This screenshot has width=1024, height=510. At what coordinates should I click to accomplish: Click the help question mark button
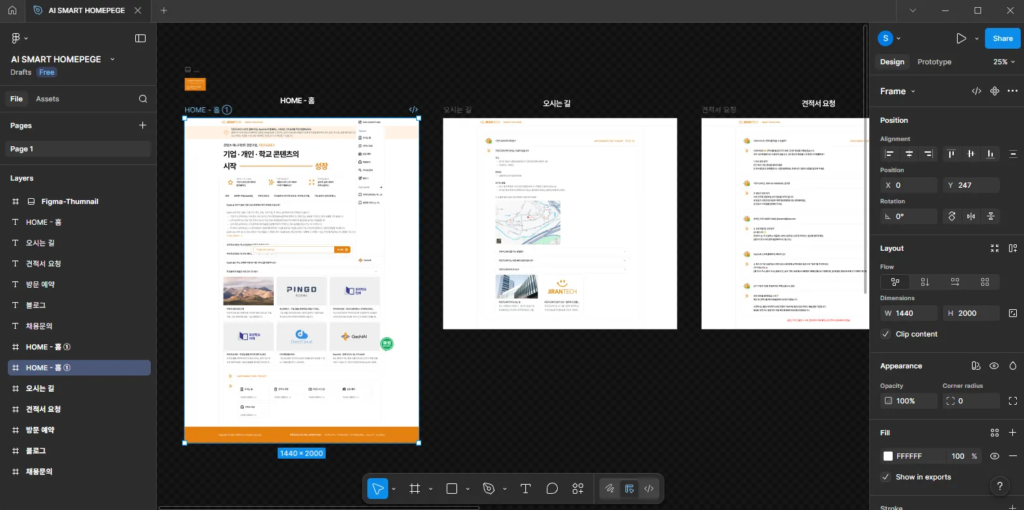tap(1000, 486)
